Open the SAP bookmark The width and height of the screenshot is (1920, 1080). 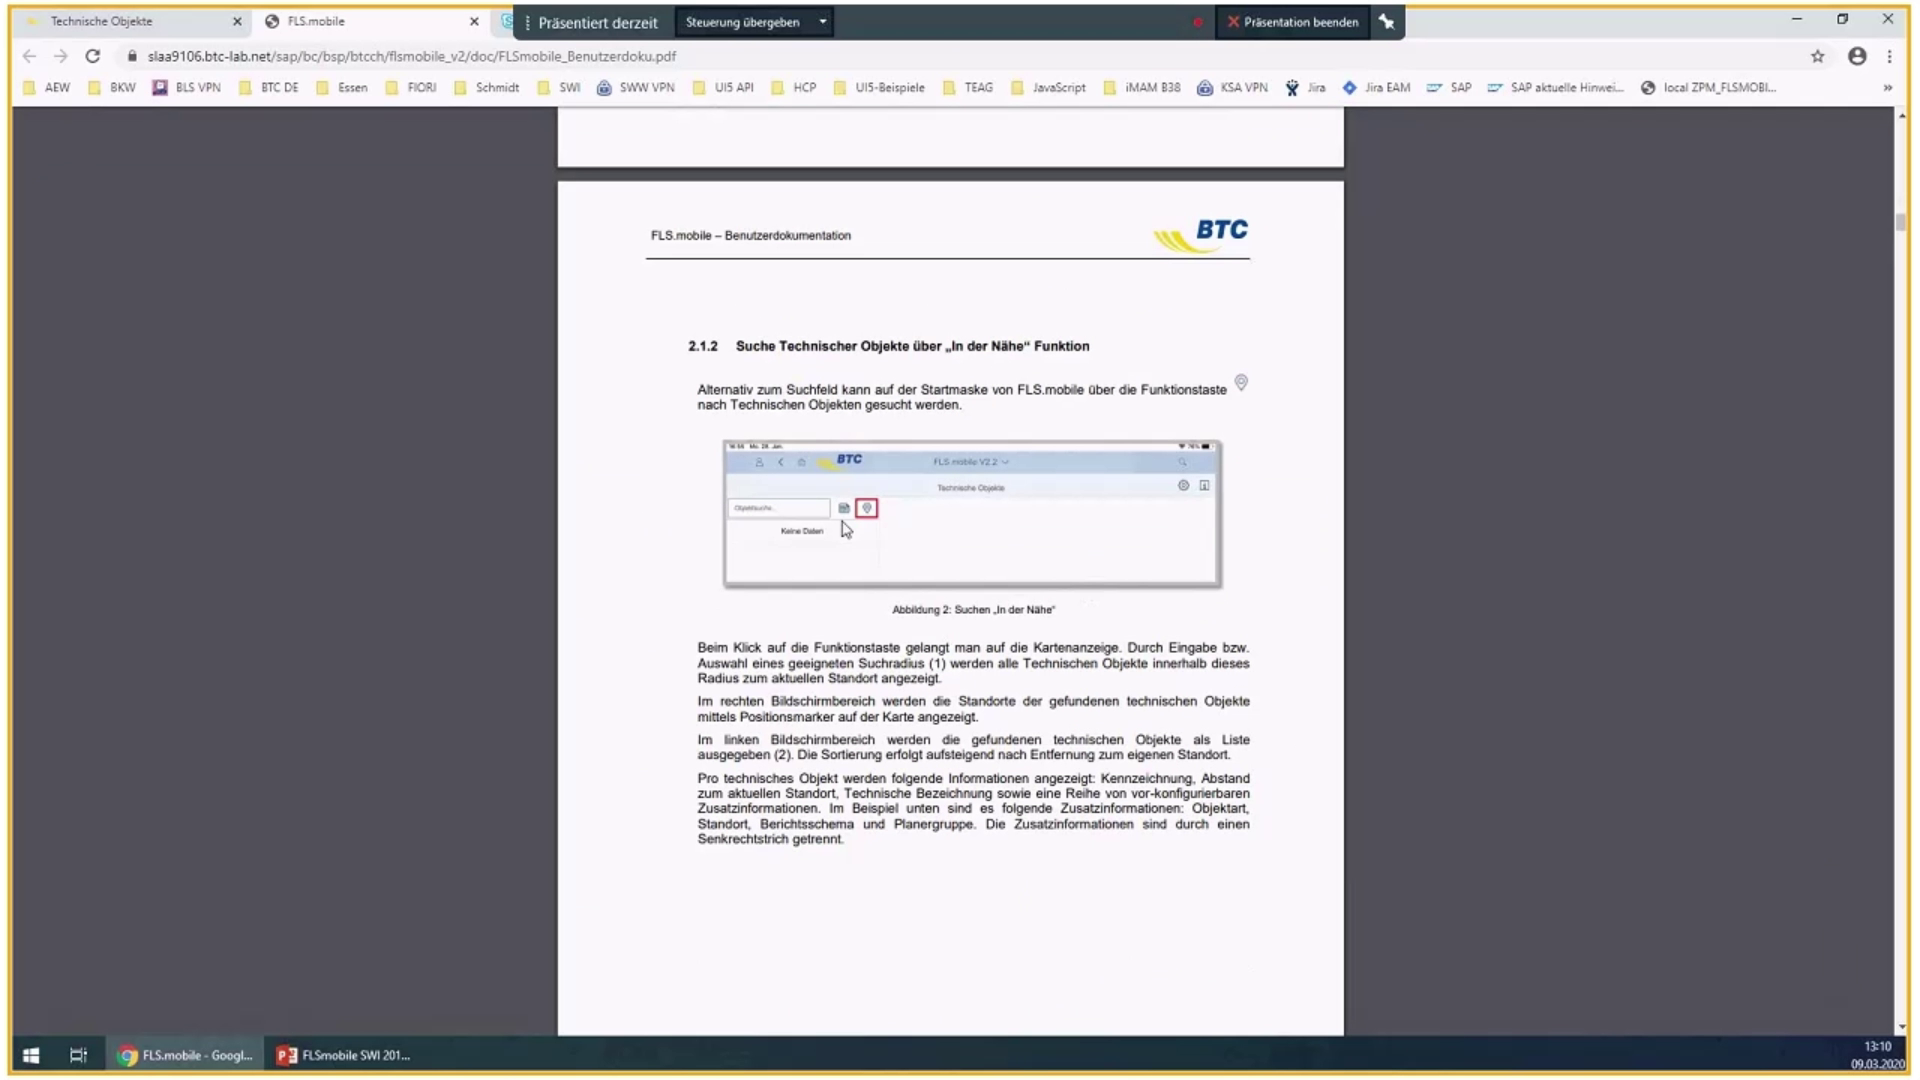coord(1453,87)
